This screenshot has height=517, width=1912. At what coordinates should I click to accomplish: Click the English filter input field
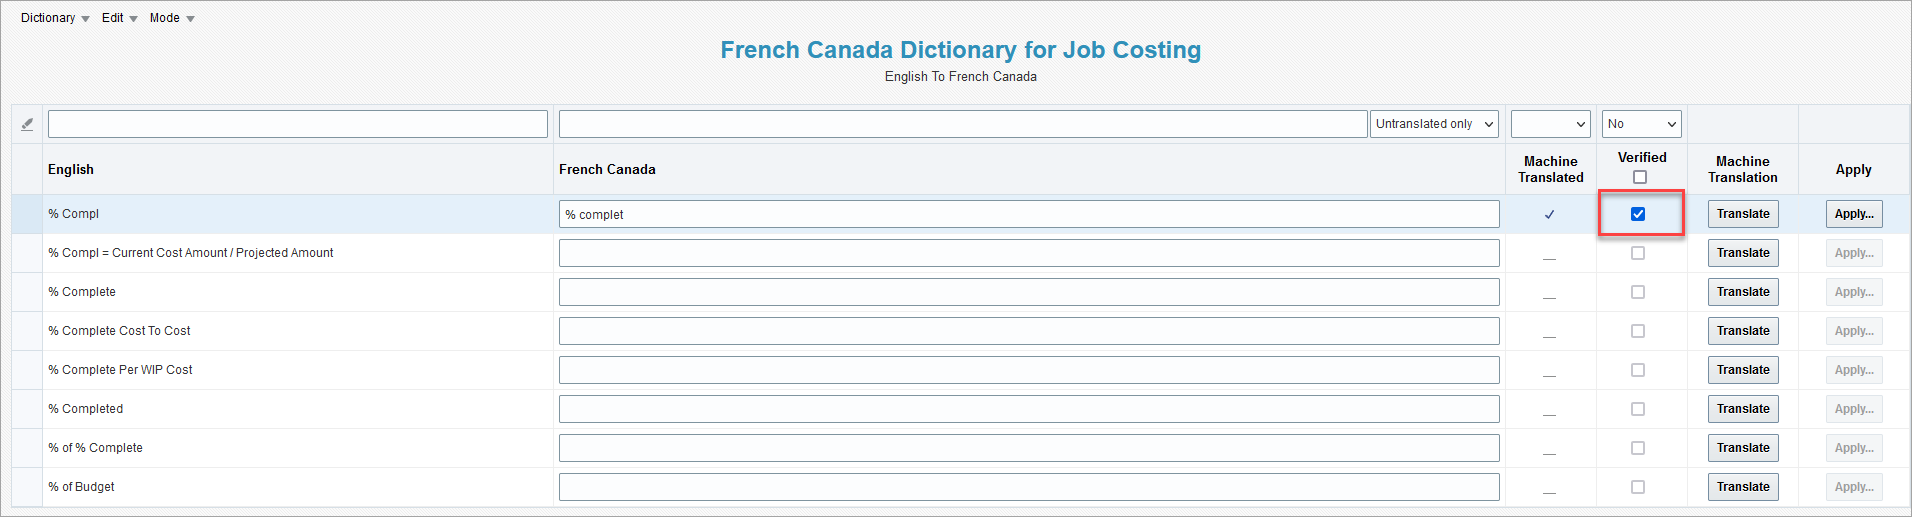click(298, 124)
